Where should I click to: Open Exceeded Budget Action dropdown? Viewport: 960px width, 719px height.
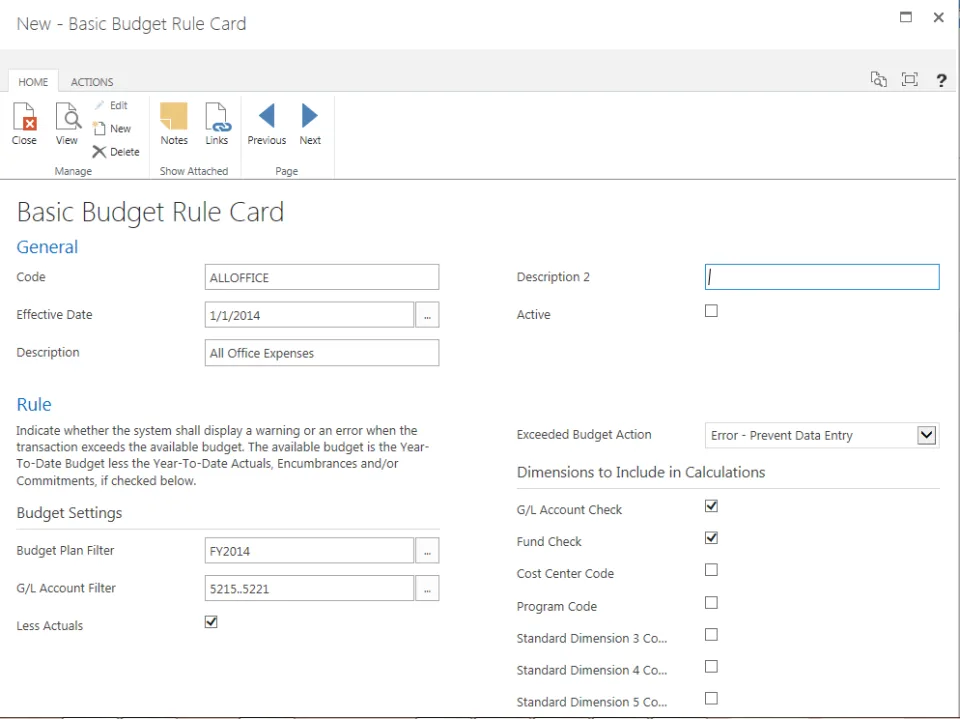coord(927,435)
